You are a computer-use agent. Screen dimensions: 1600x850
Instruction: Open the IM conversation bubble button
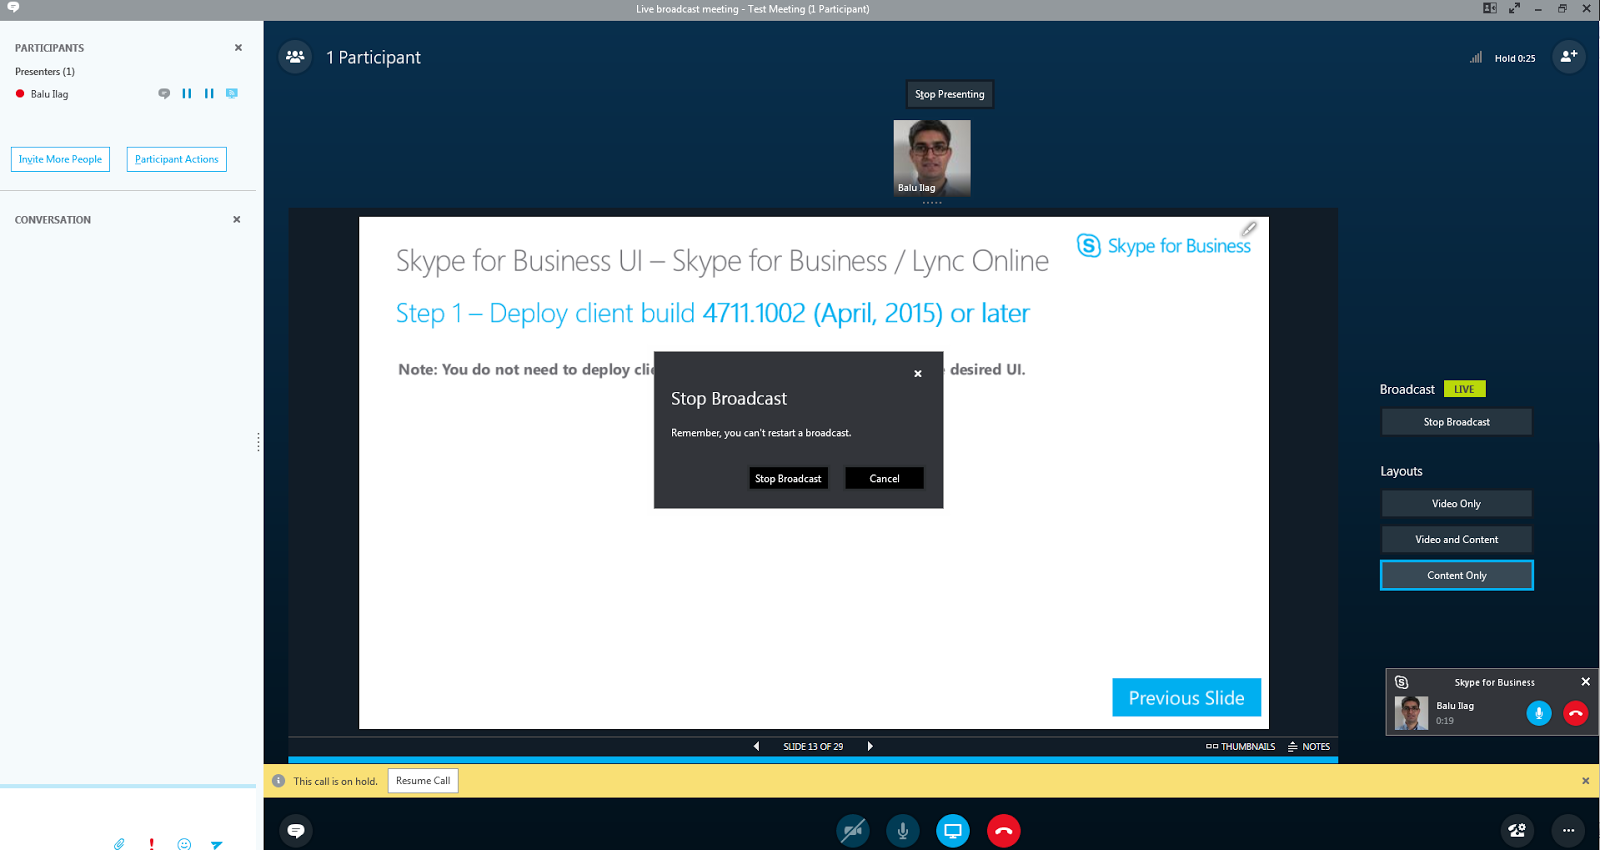click(296, 830)
